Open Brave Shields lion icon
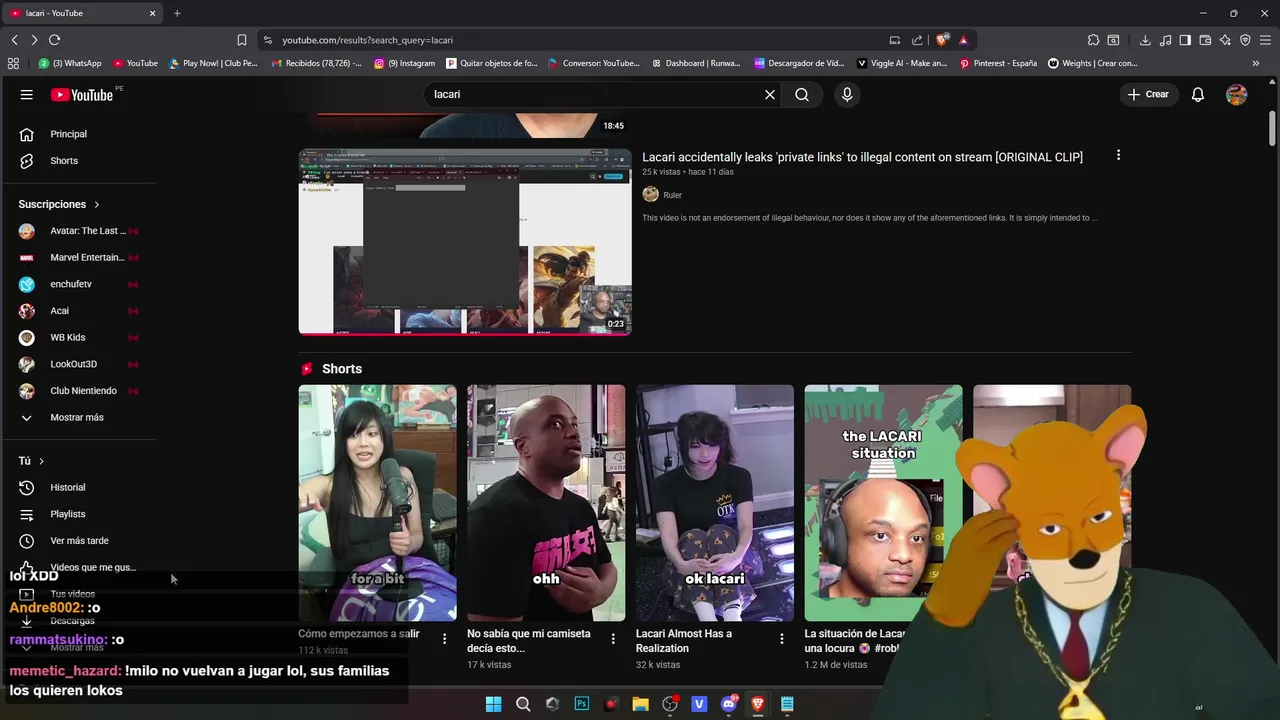The image size is (1280, 720). [x=942, y=40]
